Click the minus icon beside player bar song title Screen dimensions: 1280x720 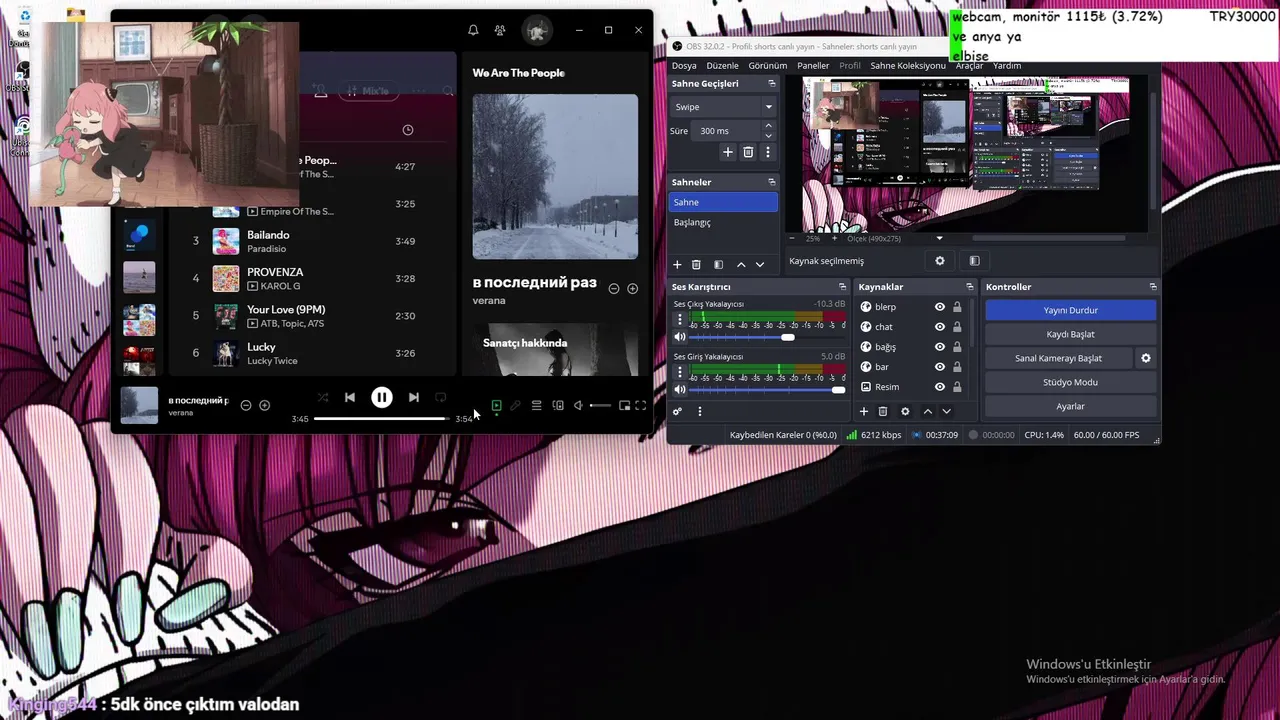(x=246, y=405)
